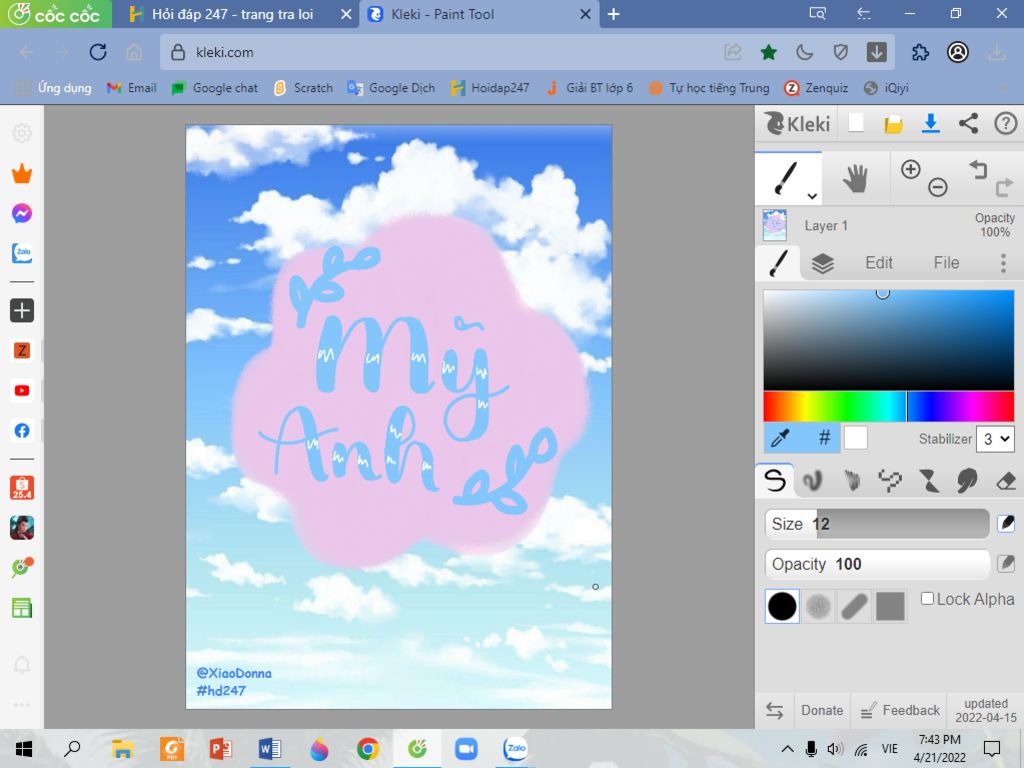Open the File tab
The width and height of the screenshot is (1024, 768).
946,263
